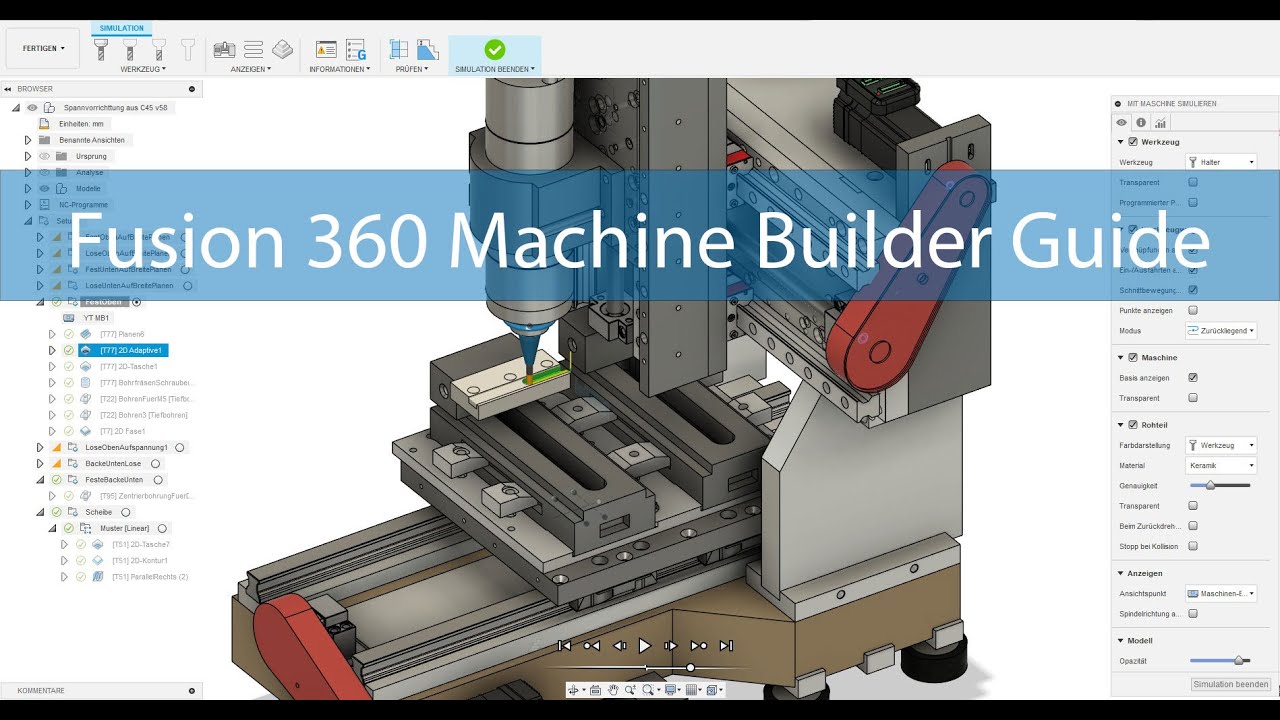Click the first milling tool icon in Werkzeug group
The height and width of the screenshot is (720, 1280).
coord(101,49)
